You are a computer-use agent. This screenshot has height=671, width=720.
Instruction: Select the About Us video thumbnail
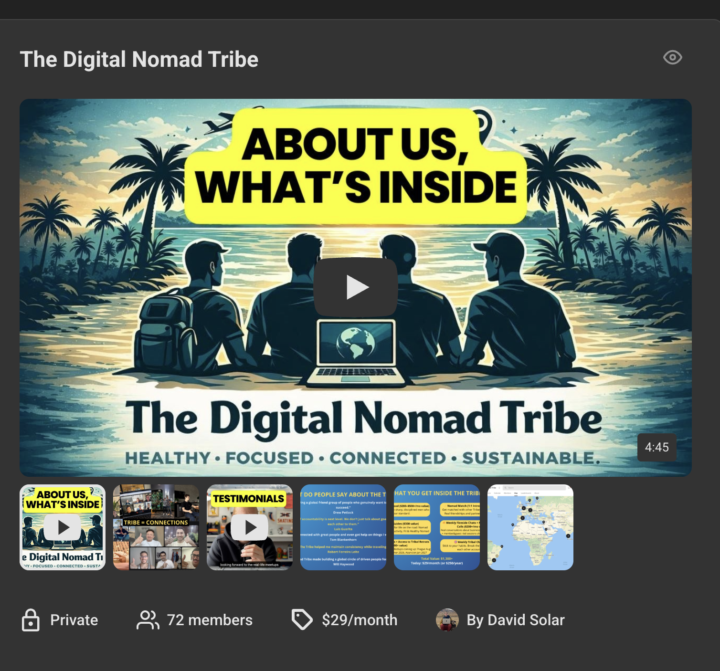pos(62,527)
